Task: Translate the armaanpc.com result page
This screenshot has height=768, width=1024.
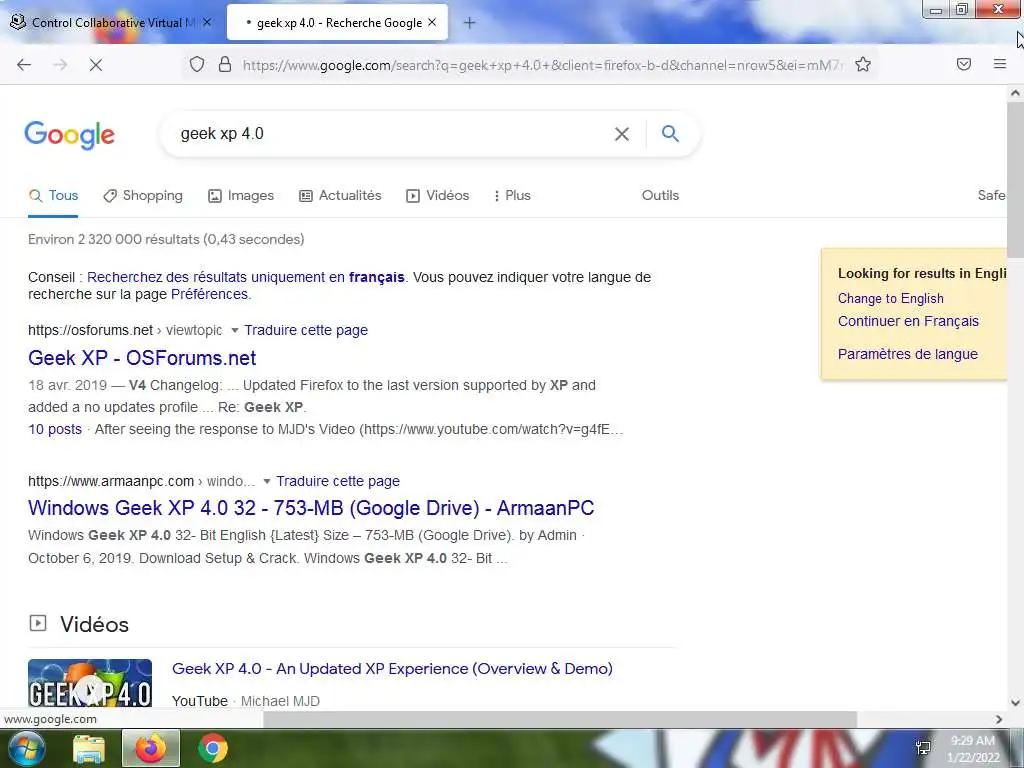Action: click(338, 481)
